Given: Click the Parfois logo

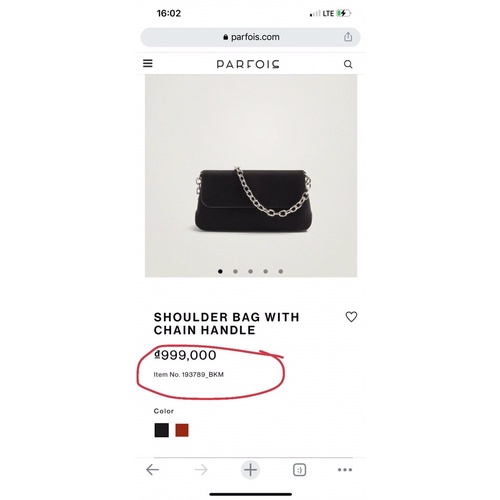Looking at the screenshot, I should (248, 64).
